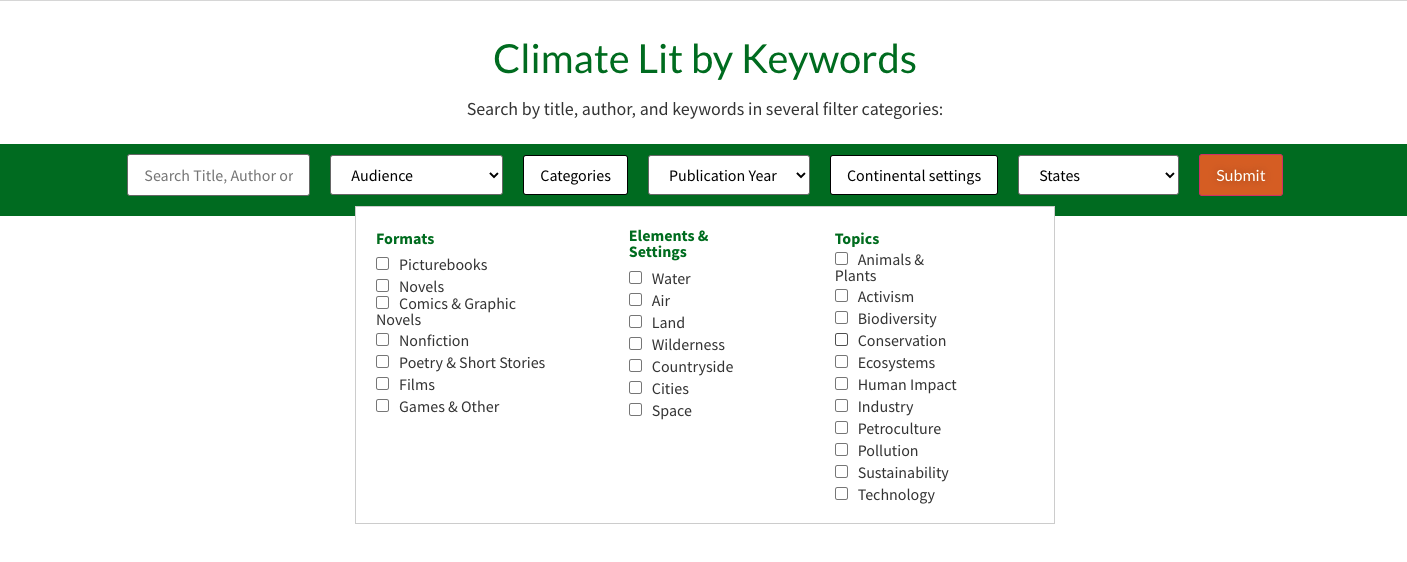Screen dimensions: 1407x562
Task: Open the States dropdown list
Action: (1098, 175)
